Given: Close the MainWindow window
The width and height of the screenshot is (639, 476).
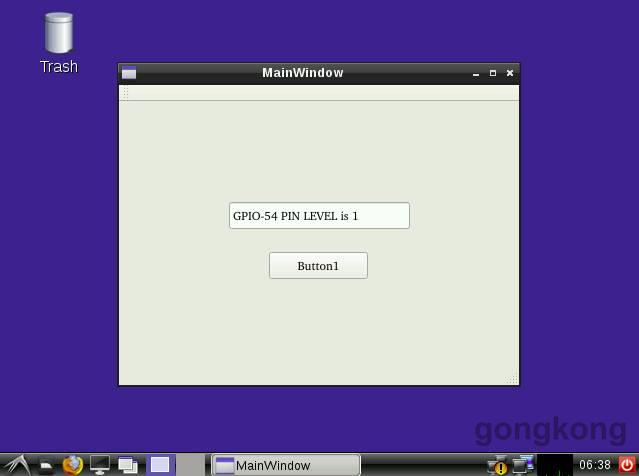Looking at the screenshot, I should [510, 73].
